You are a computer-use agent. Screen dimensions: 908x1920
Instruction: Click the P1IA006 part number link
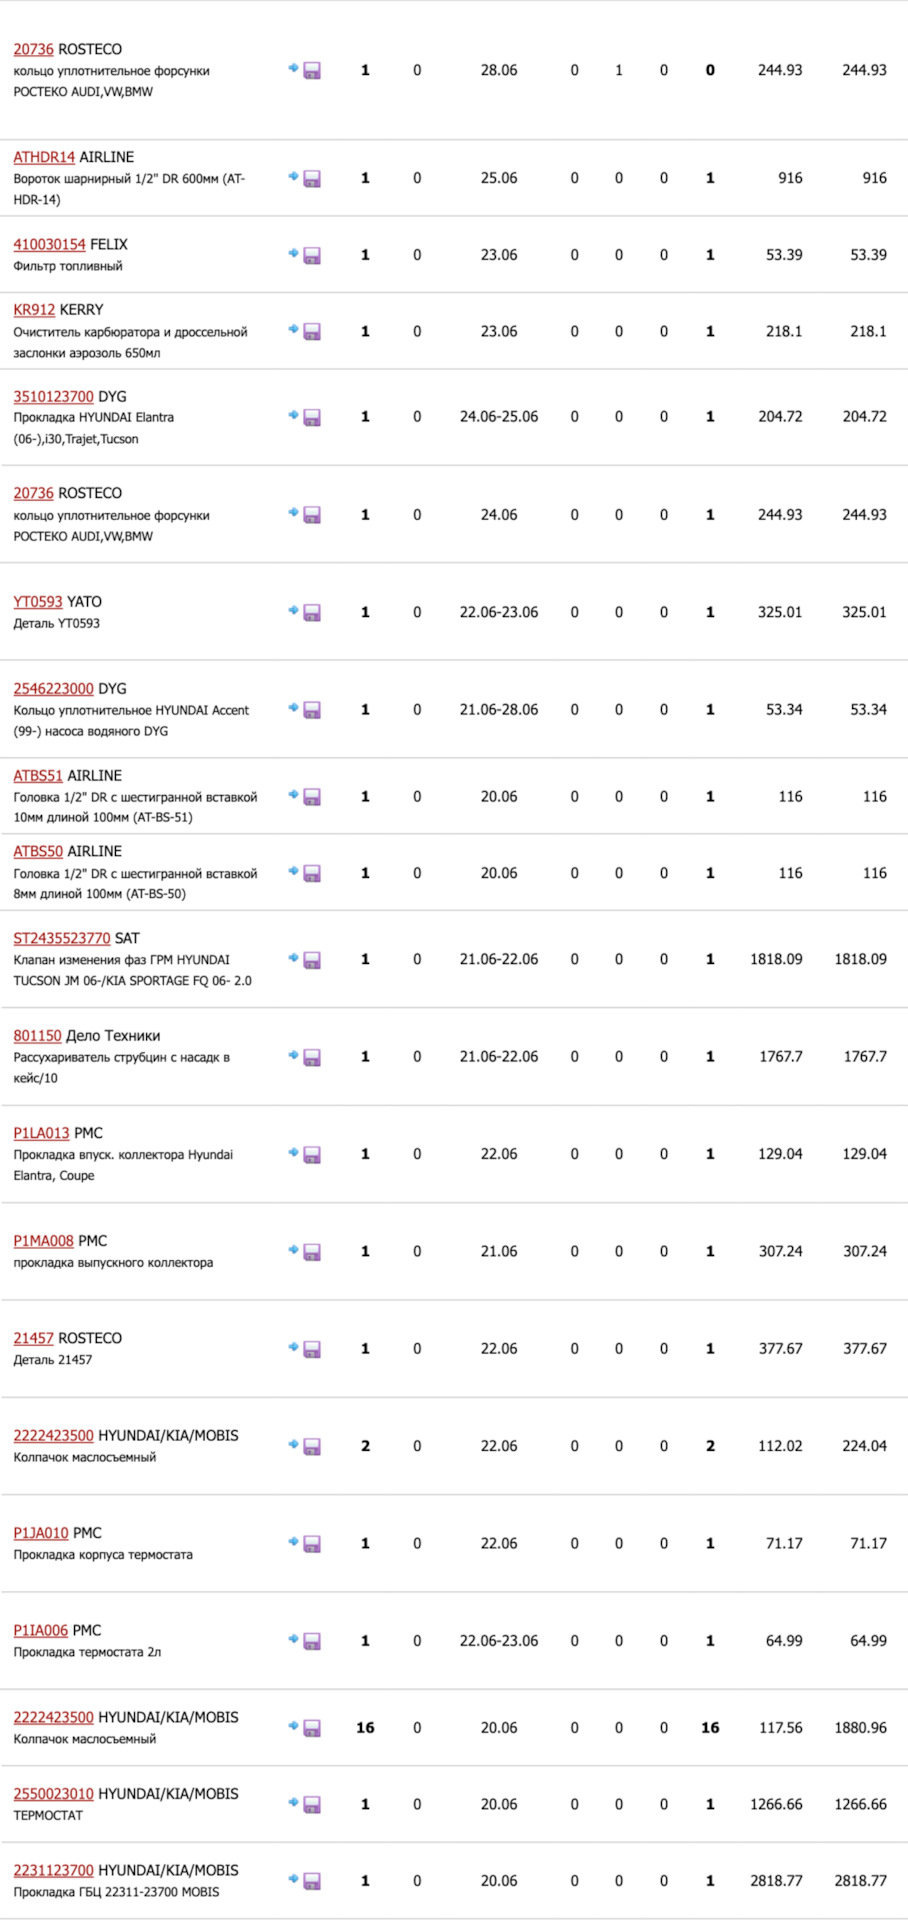click(x=40, y=1630)
